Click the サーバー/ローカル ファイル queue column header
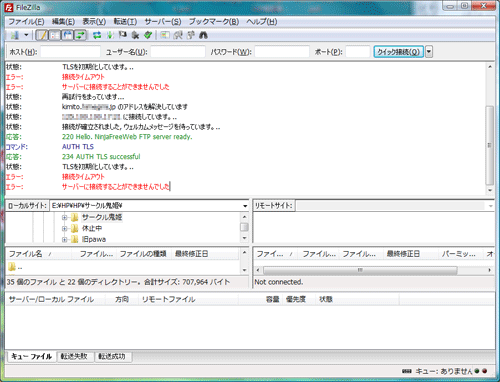The height and width of the screenshot is (382, 500). click(56, 299)
